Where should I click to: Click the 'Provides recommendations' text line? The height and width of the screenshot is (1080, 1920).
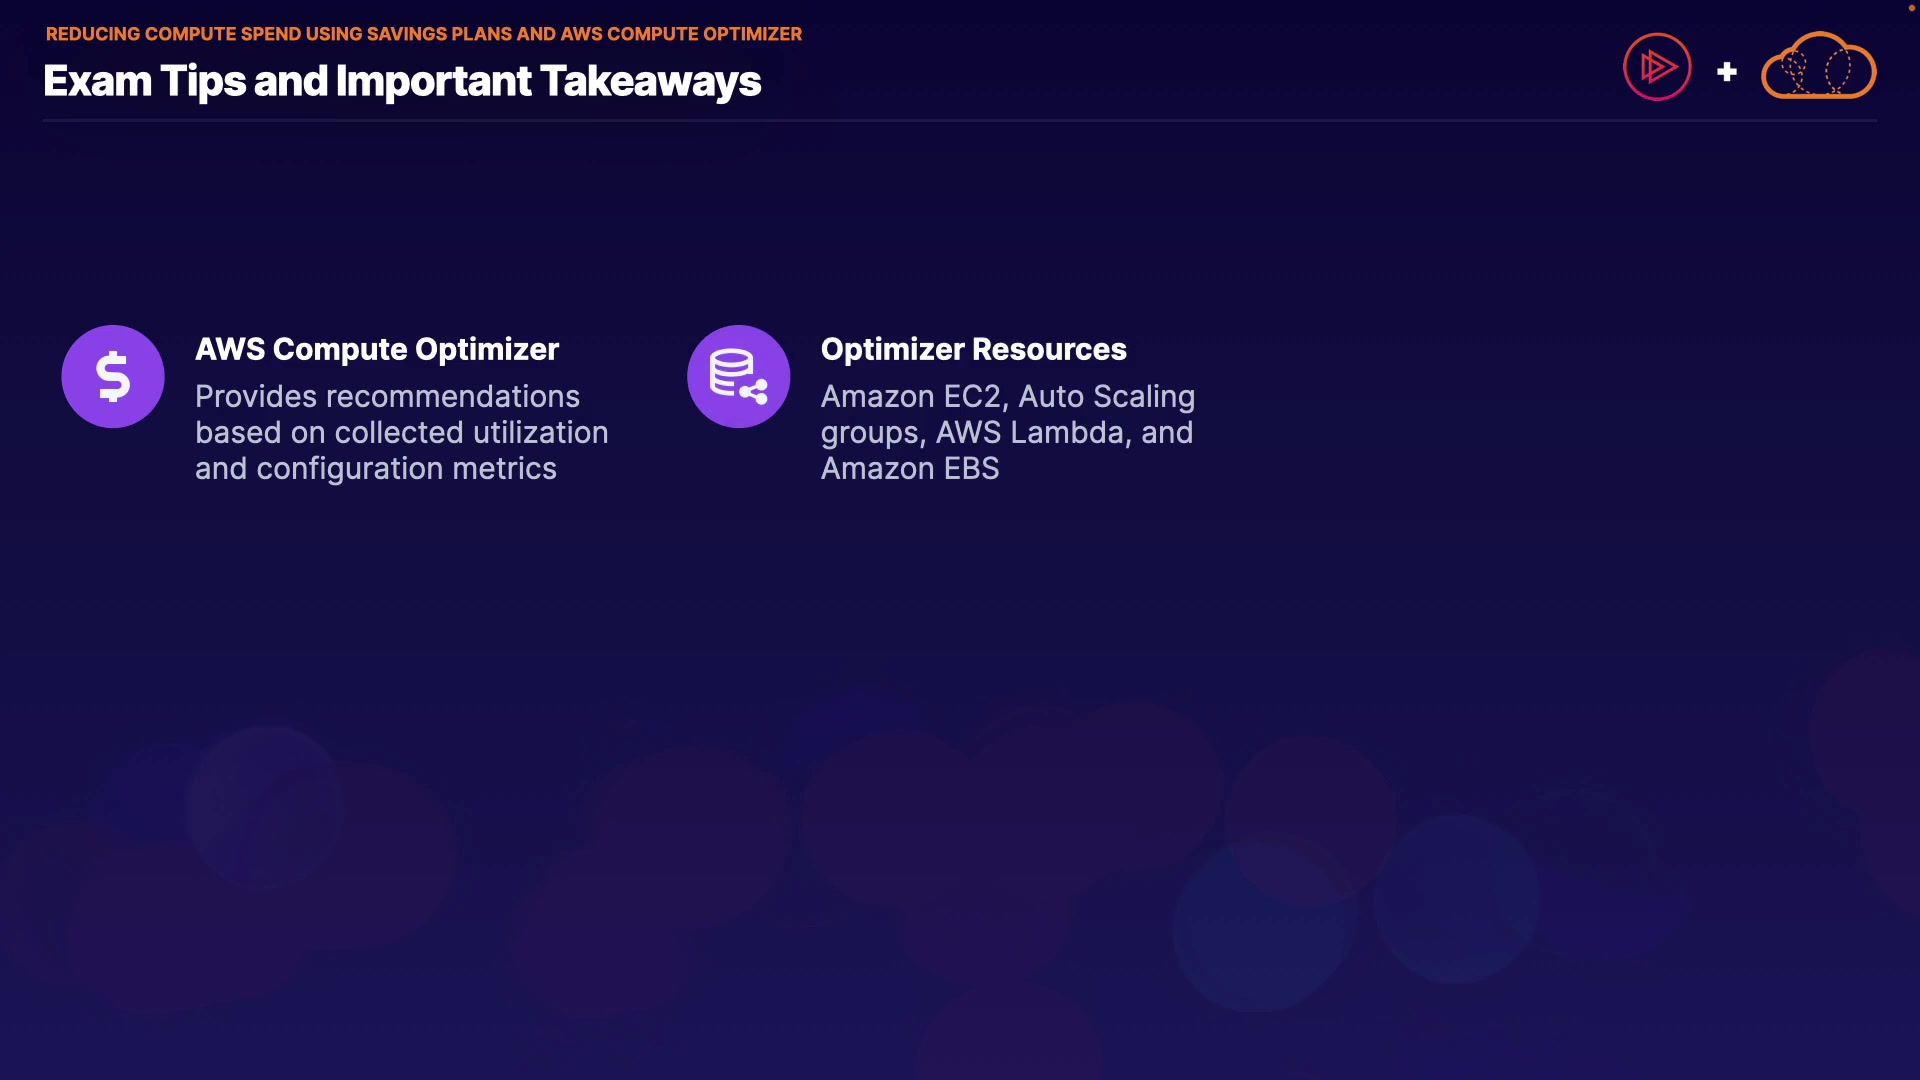(387, 397)
